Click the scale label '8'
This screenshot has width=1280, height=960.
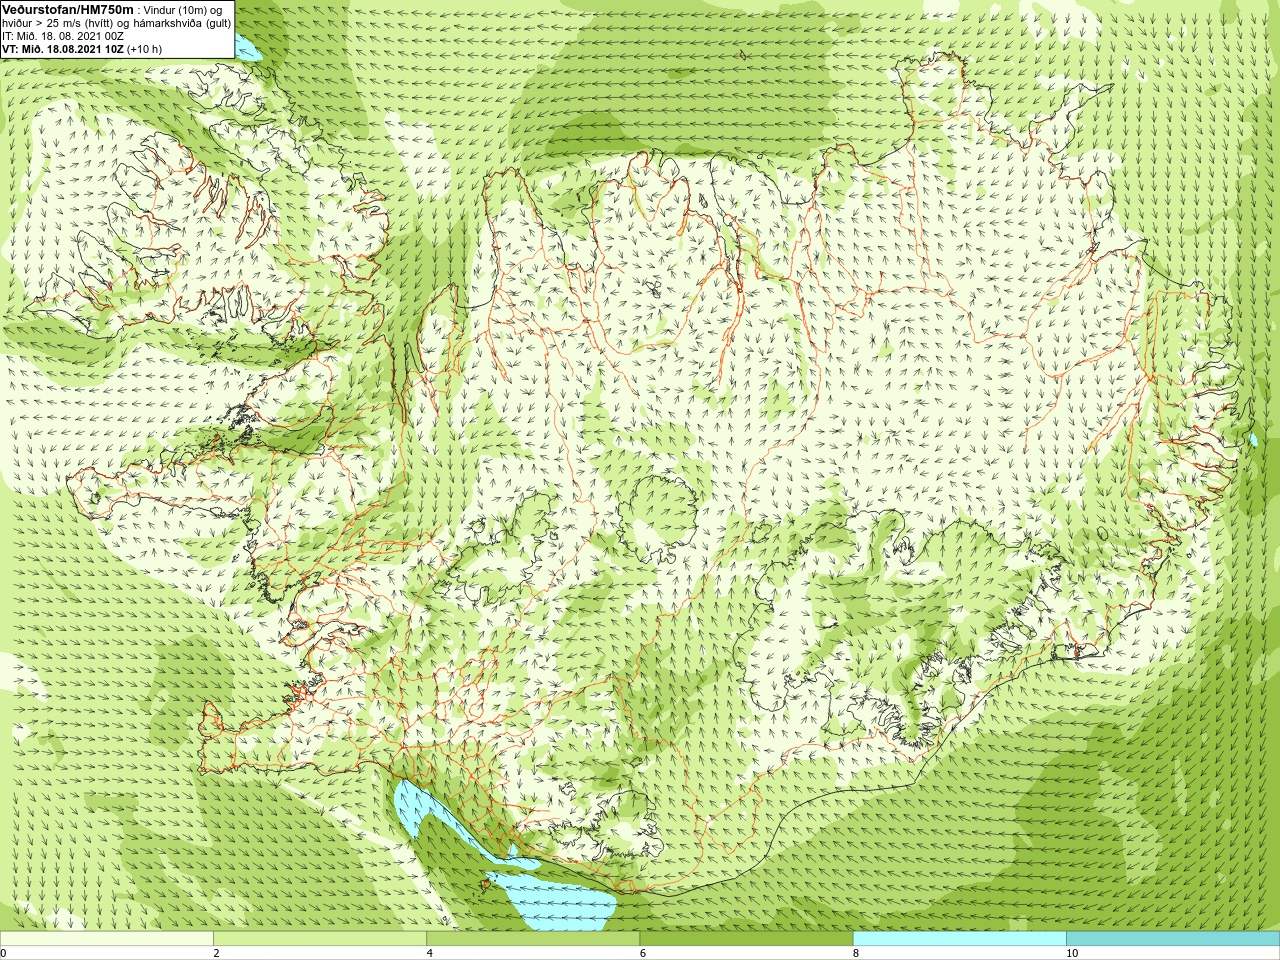[856, 953]
